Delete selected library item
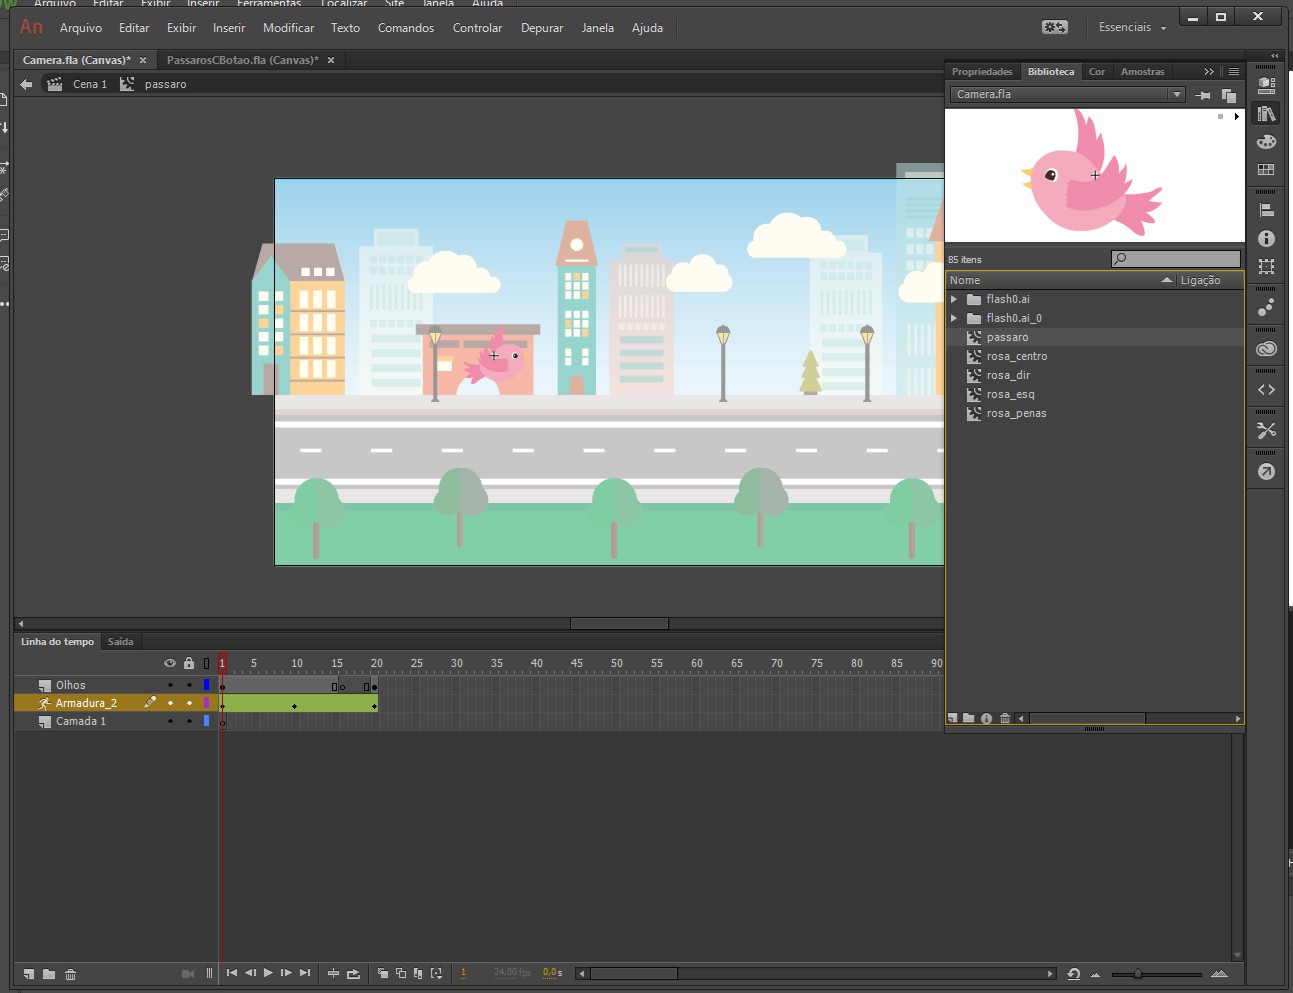Viewport: 1293px width, 993px height. tap(1005, 718)
